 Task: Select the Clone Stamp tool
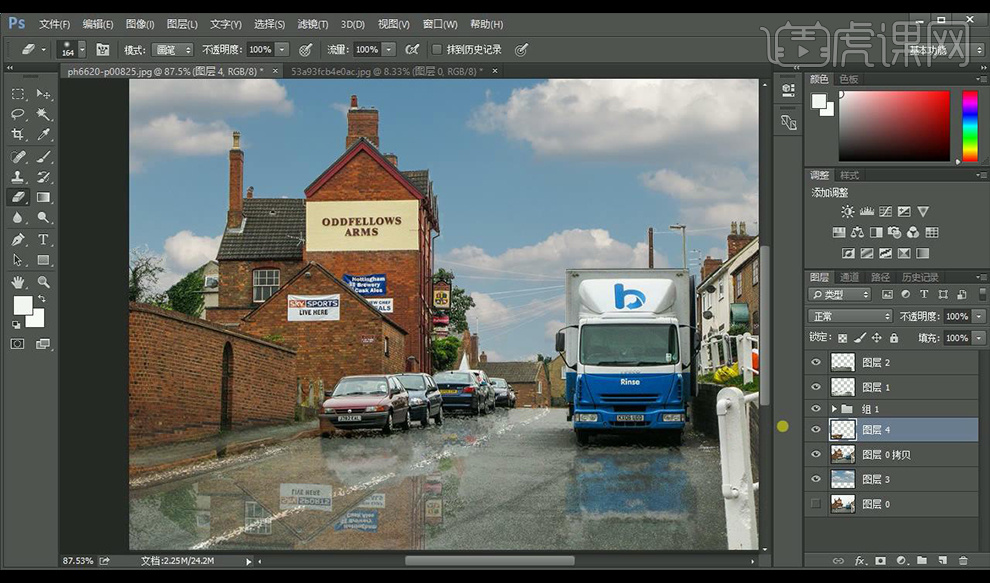[18, 177]
